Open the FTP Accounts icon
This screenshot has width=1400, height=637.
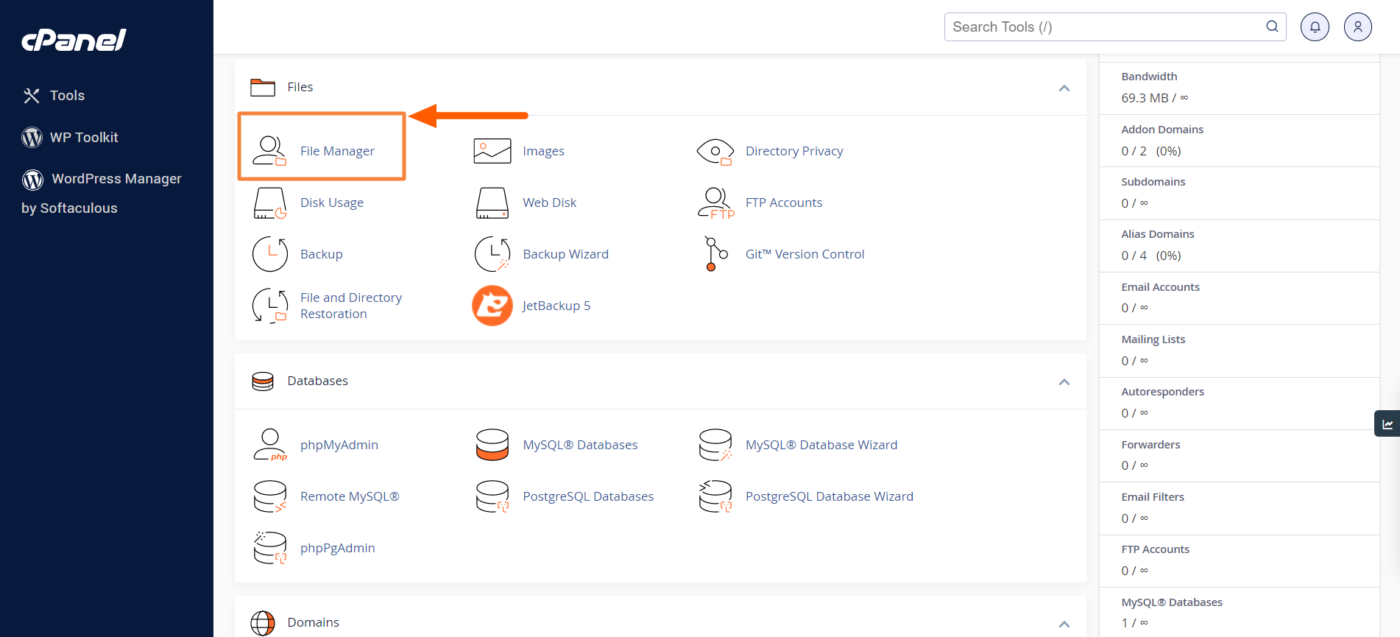[x=715, y=202]
